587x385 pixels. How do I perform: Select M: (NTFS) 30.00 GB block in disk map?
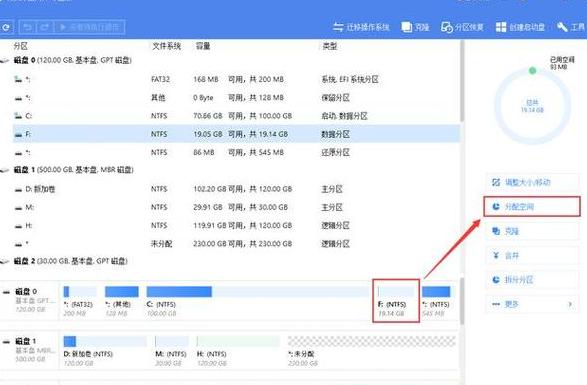pyautogui.click(x=172, y=351)
